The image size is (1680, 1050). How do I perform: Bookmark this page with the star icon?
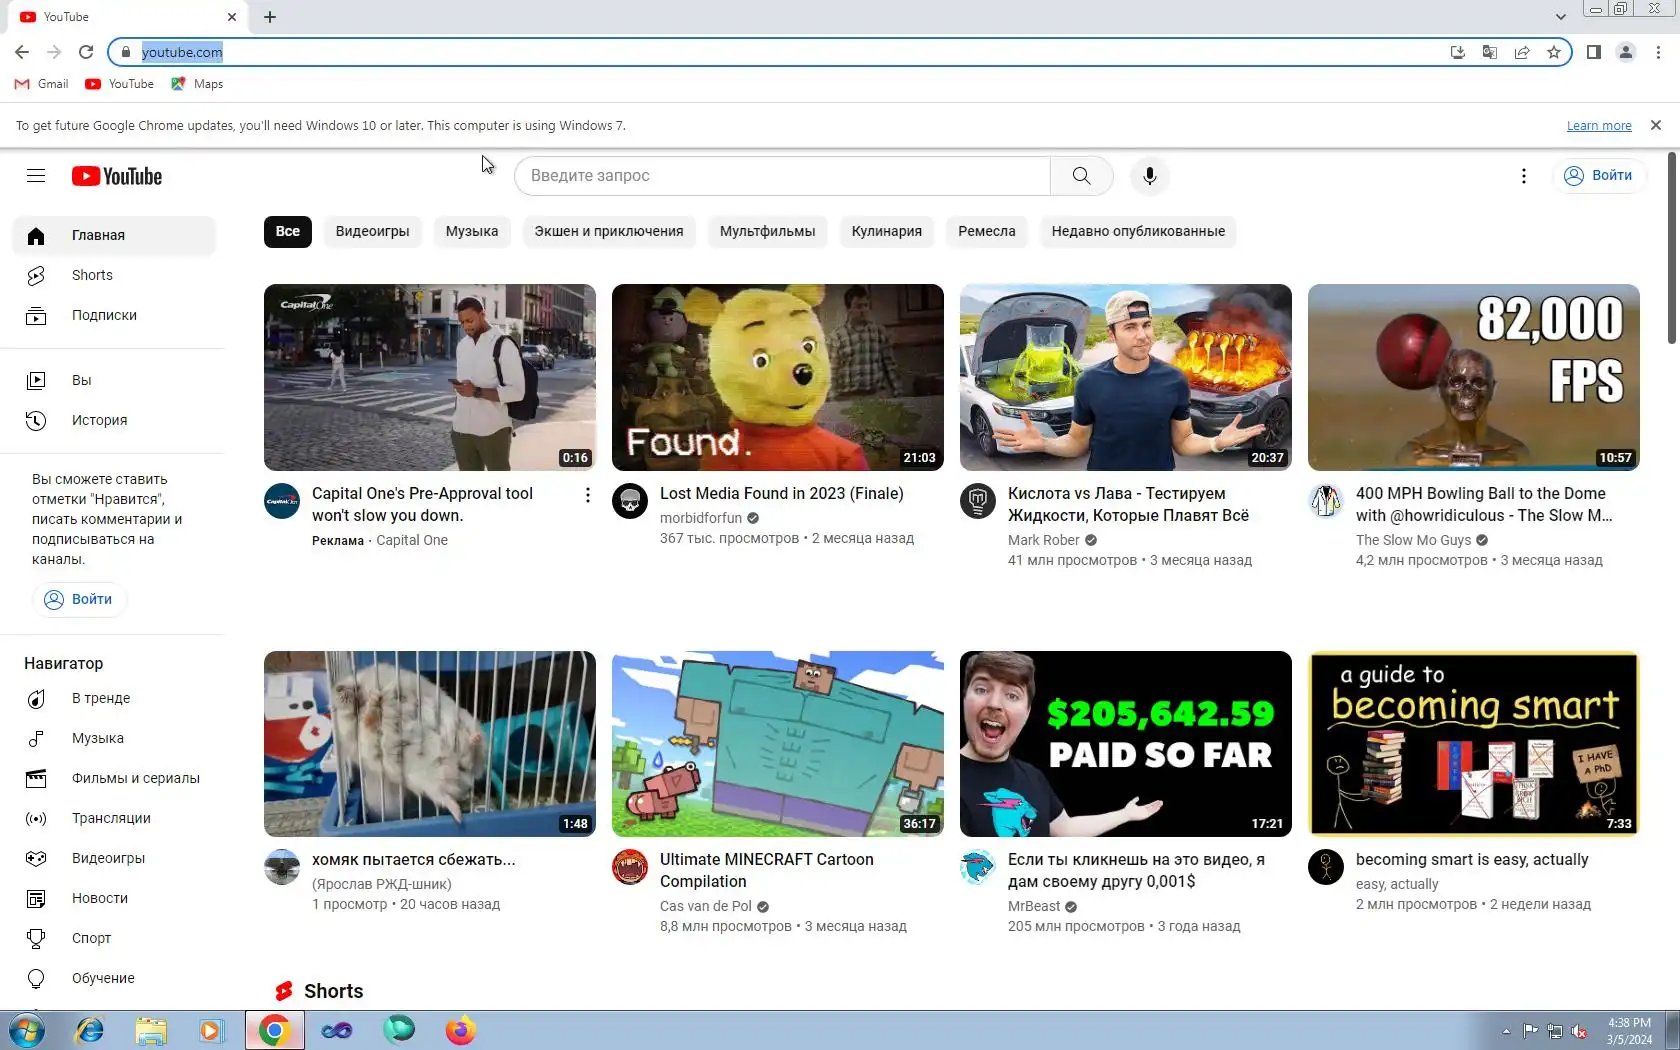pyautogui.click(x=1554, y=52)
